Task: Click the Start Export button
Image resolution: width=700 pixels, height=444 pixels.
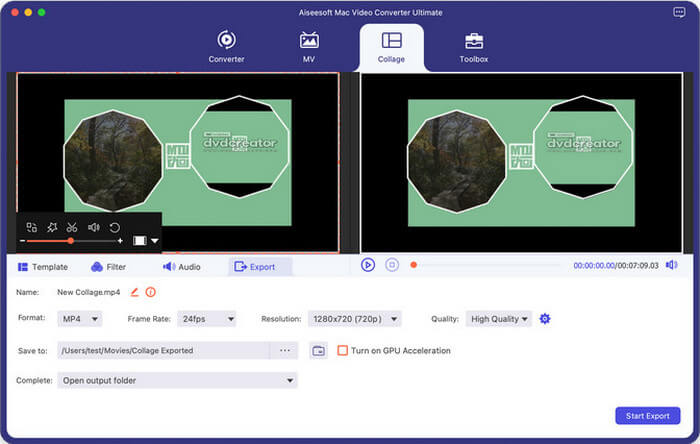Action: tap(648, 416)
